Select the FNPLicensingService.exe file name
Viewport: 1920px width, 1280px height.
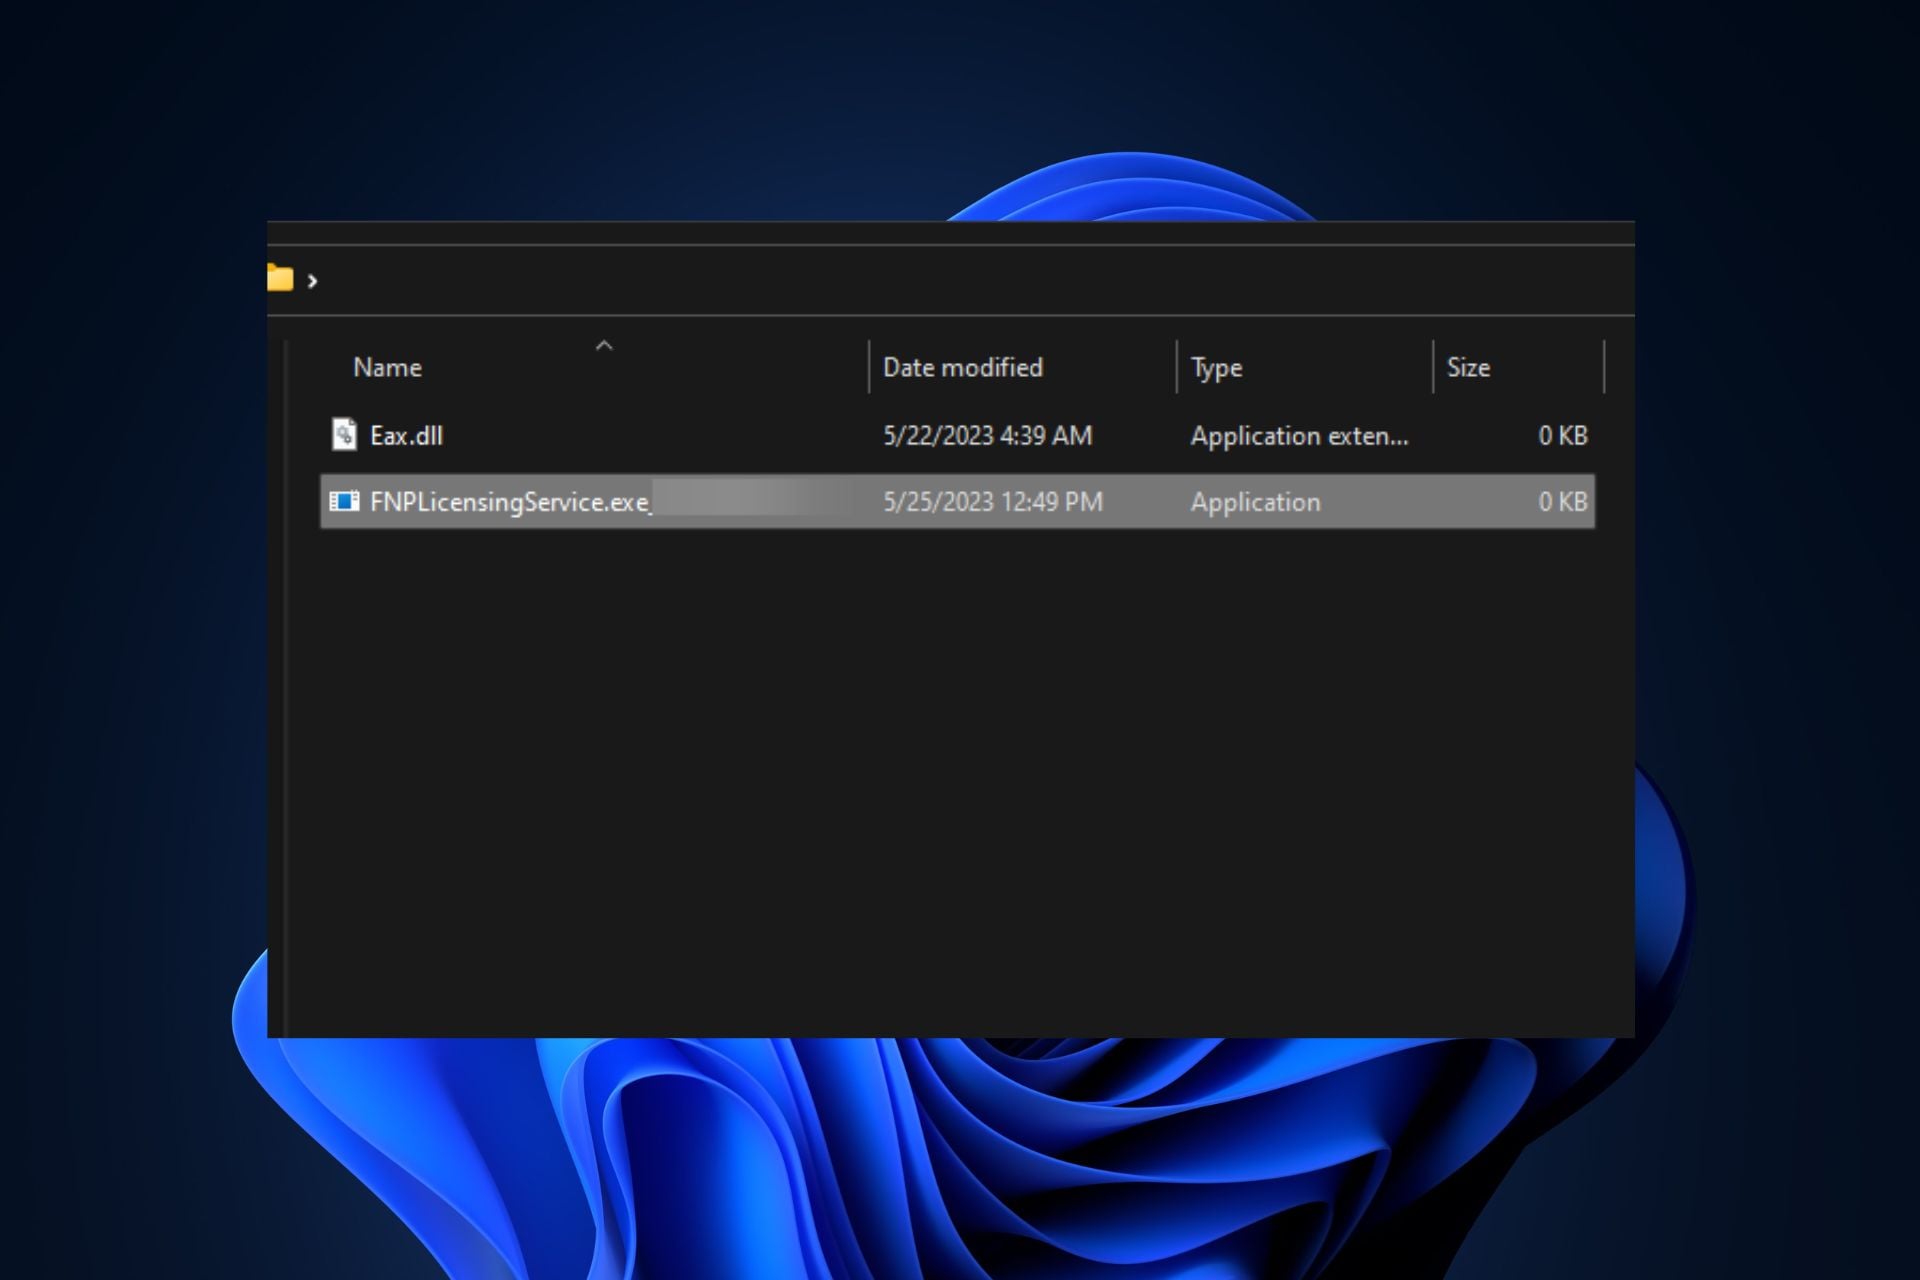tap(510, 502)
